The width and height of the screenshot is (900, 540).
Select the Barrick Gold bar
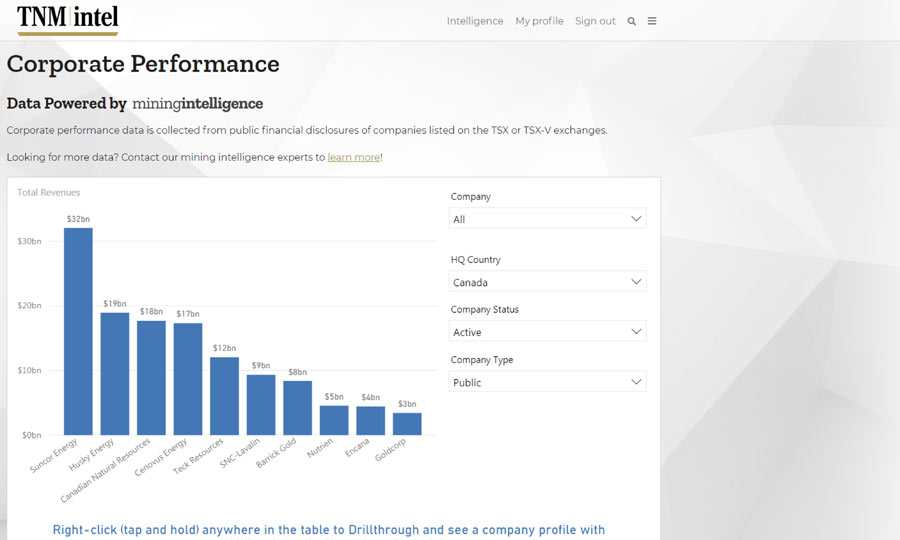pos(297,408)
